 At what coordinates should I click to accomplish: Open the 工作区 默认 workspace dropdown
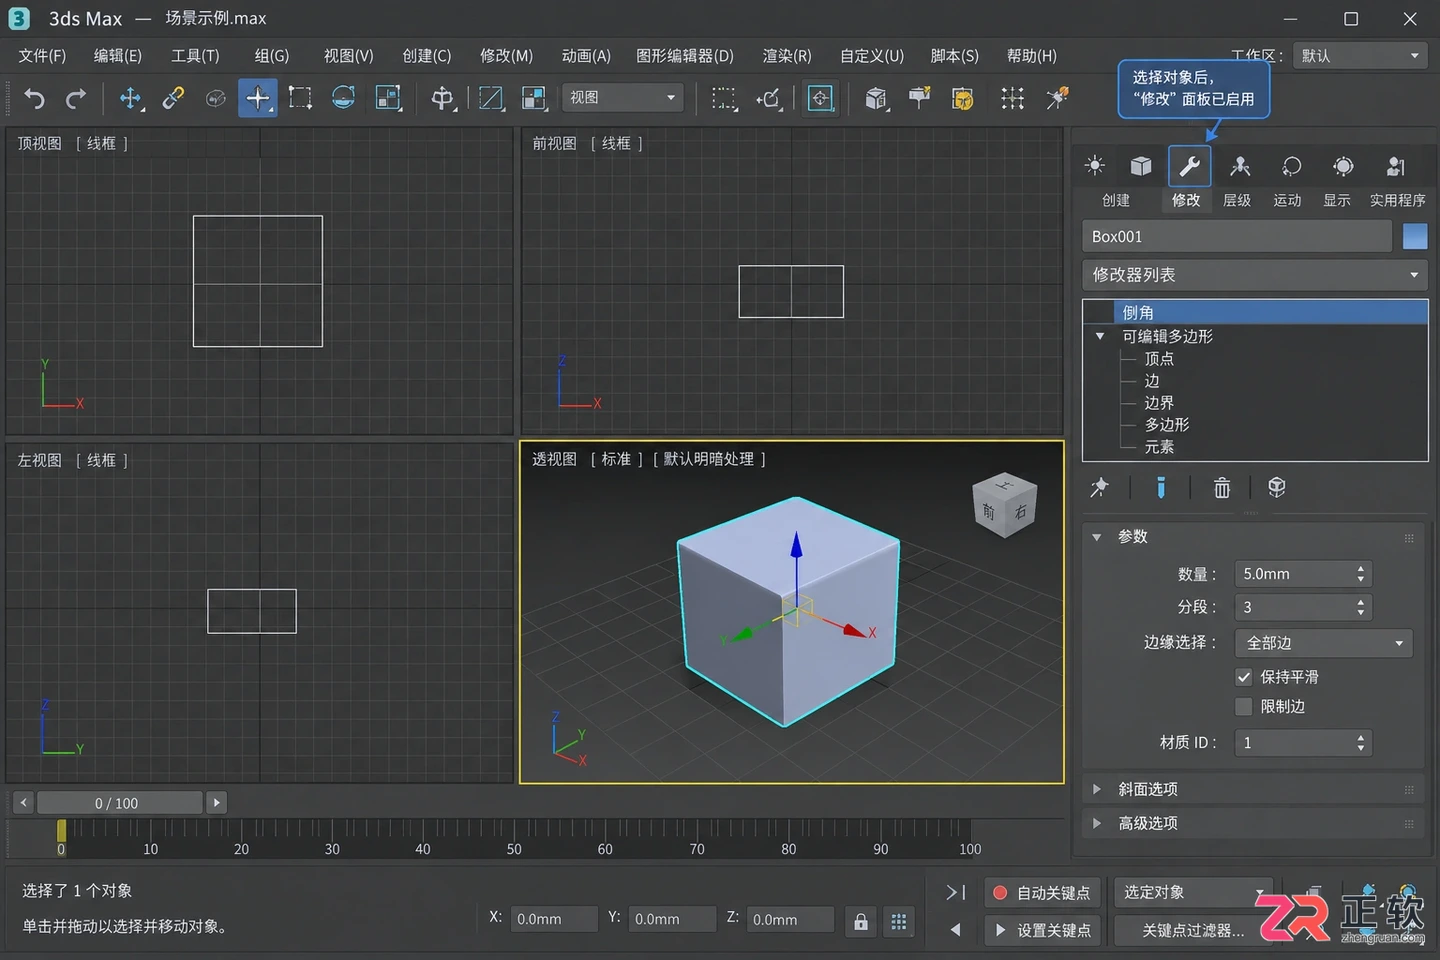point(1360,56)
